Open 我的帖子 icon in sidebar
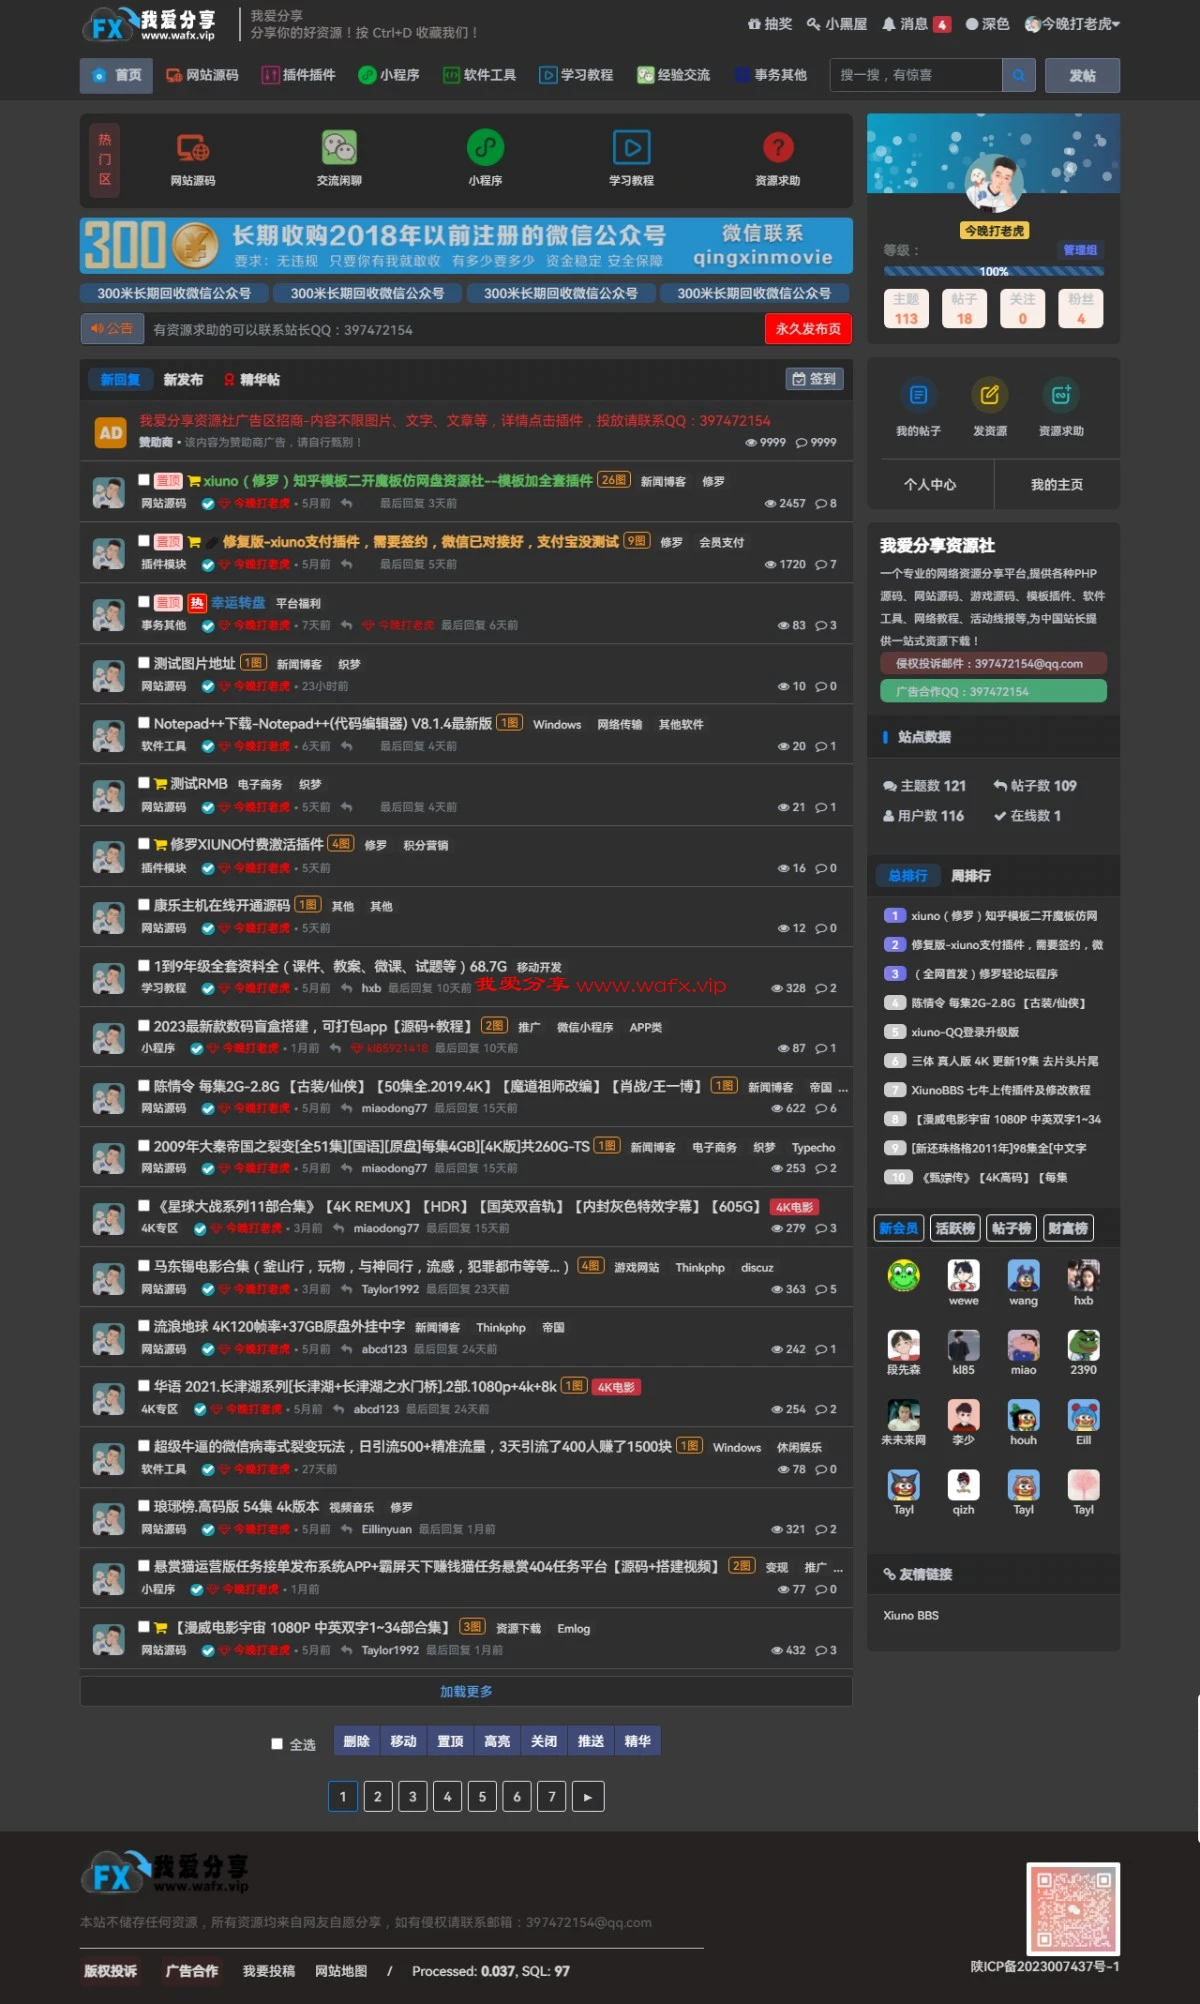Image resolution: width=1200 pixels, height=2004 pixels. point(918,396)
